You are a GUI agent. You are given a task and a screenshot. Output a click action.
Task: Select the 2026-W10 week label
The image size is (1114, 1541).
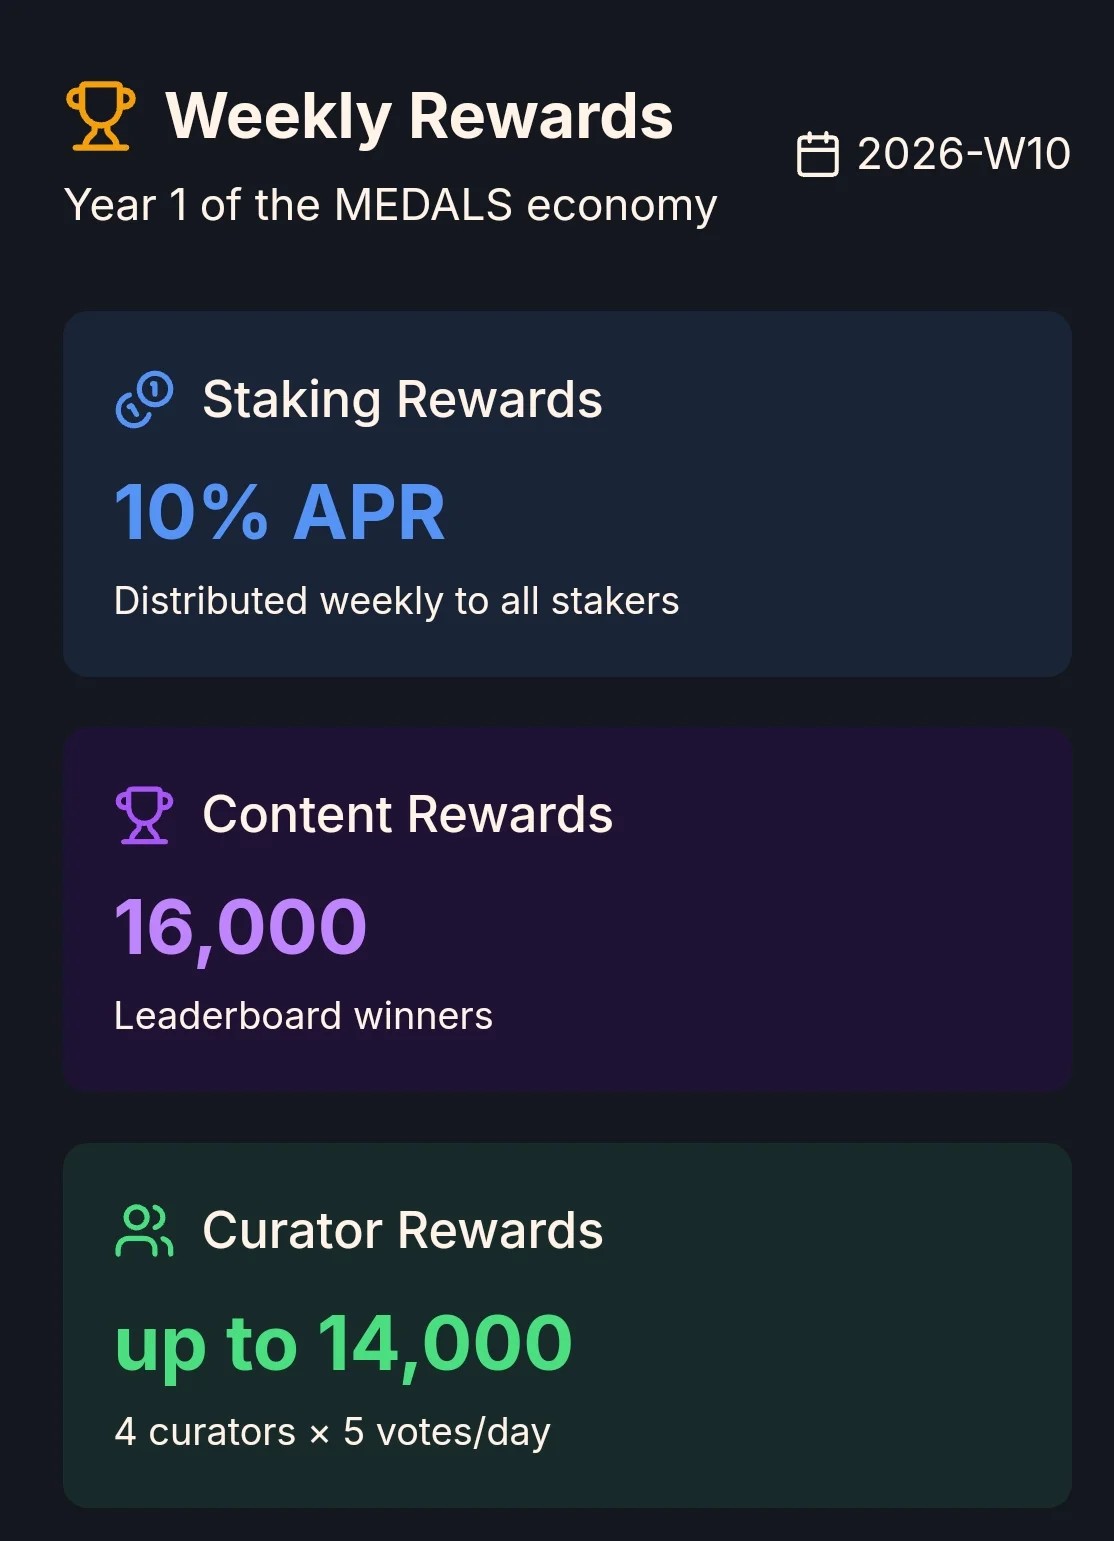963,154
